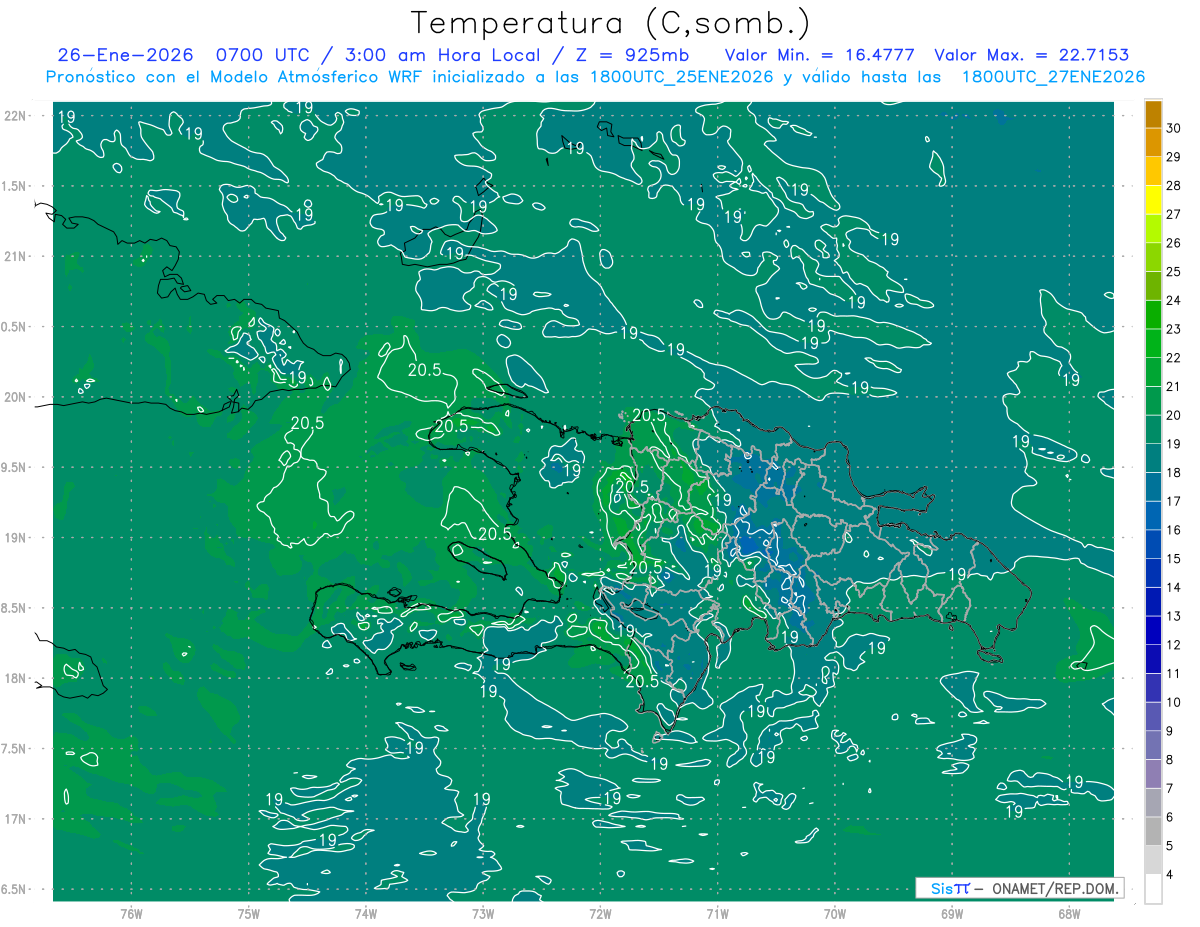The width and height of the screenshot is (1200, 927).
Task: Click the "22N" latitude label
Action: [17, 115]
